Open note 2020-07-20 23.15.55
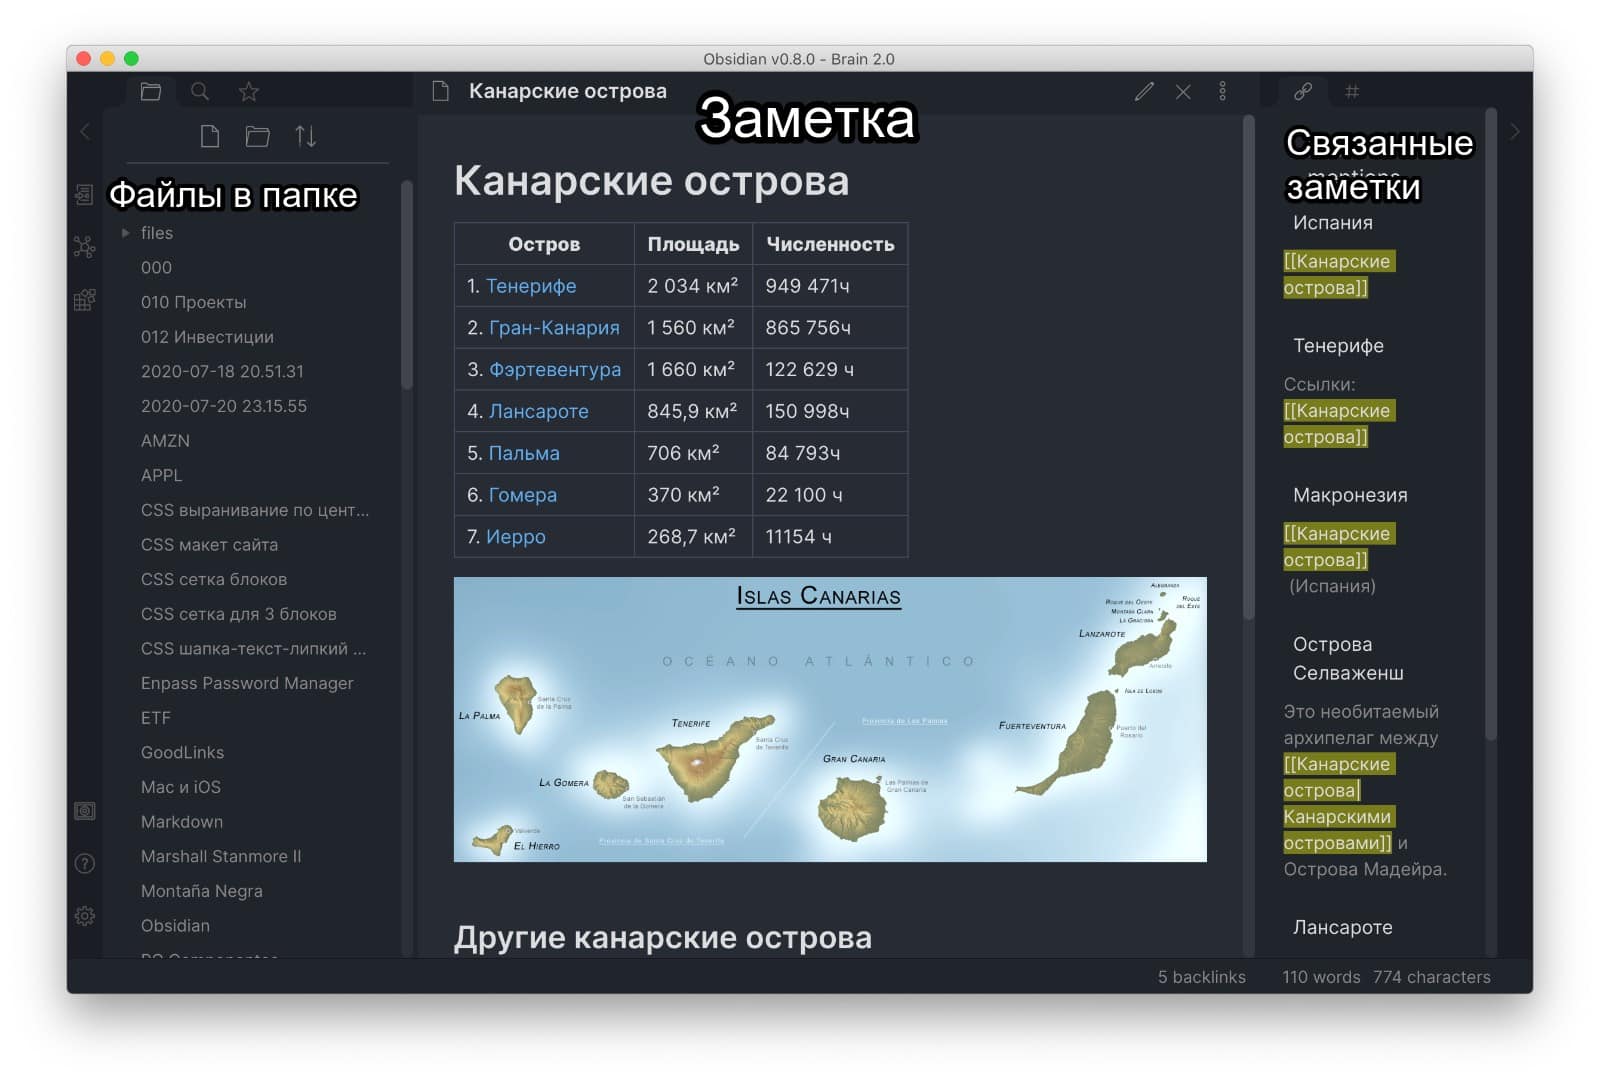Screen dimensions: 1600x1082 [224, 406]
